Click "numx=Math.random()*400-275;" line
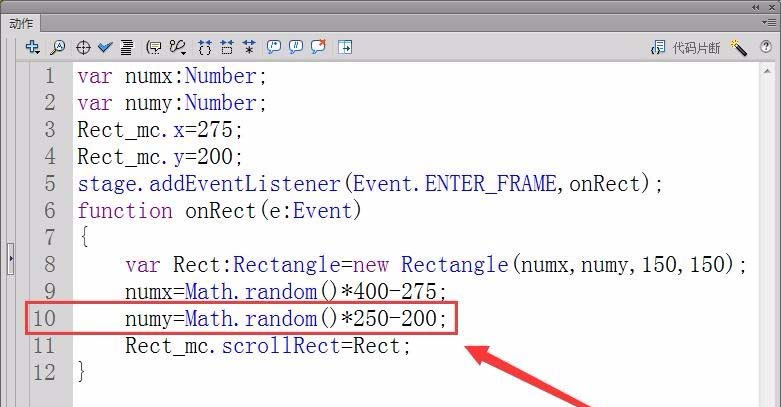 coord(286,291)
